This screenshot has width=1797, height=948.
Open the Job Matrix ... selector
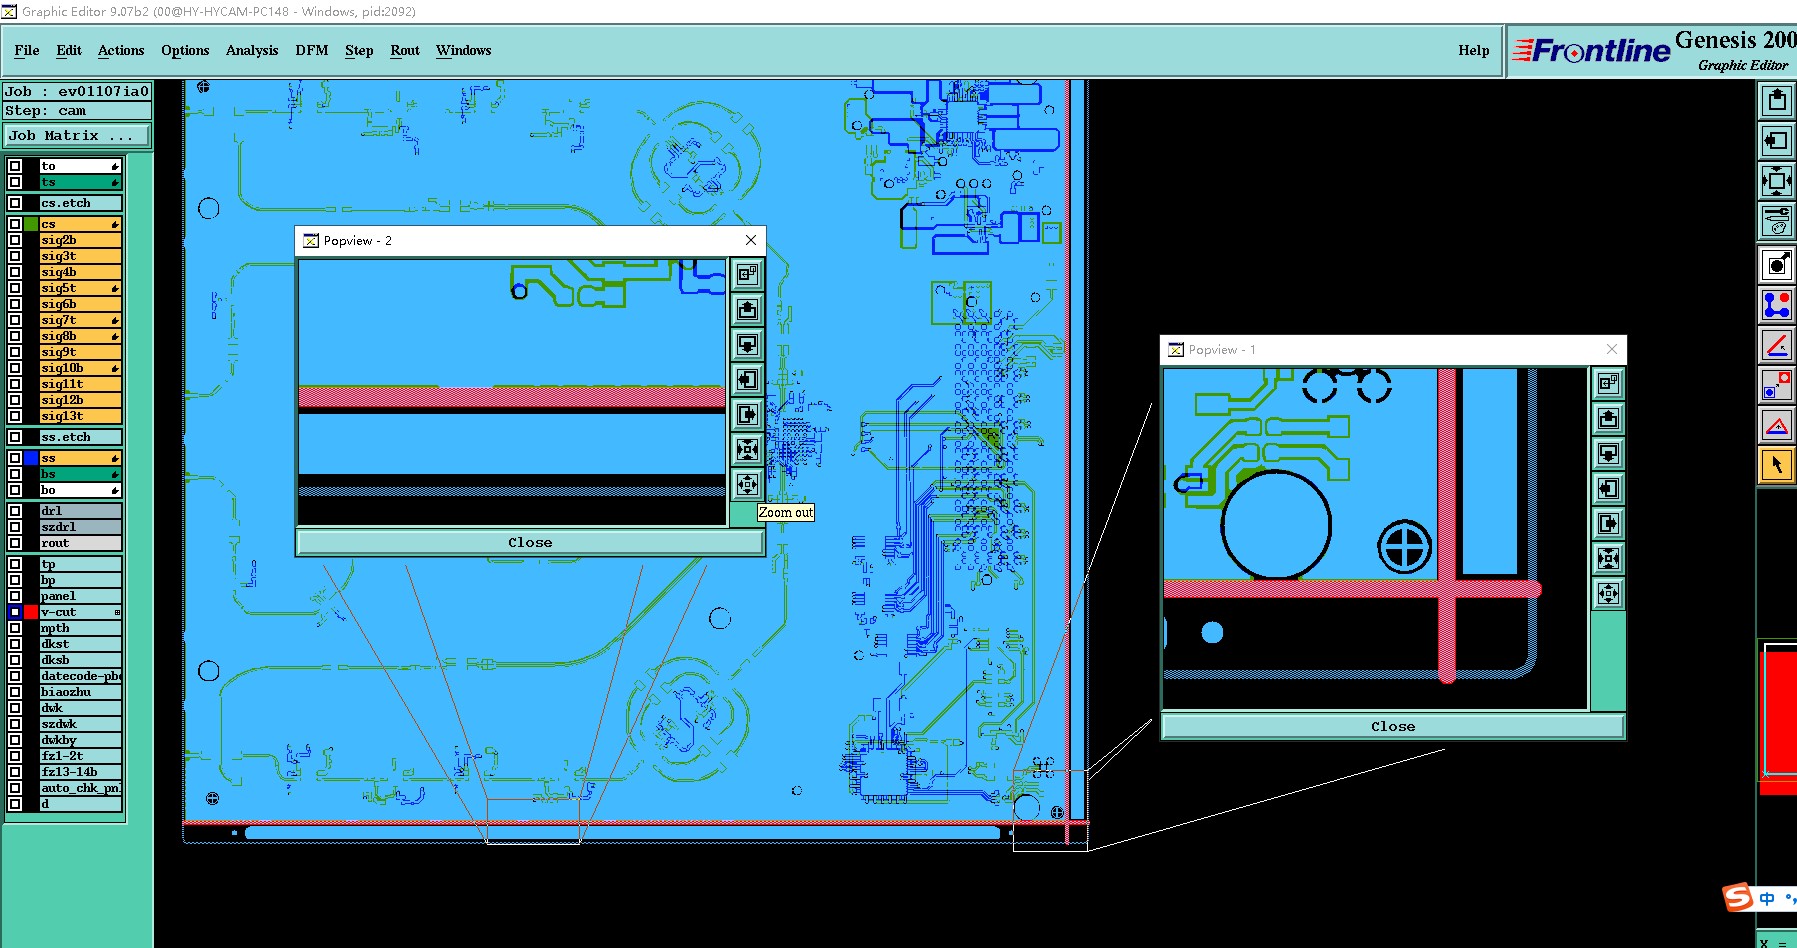[77, 136]
